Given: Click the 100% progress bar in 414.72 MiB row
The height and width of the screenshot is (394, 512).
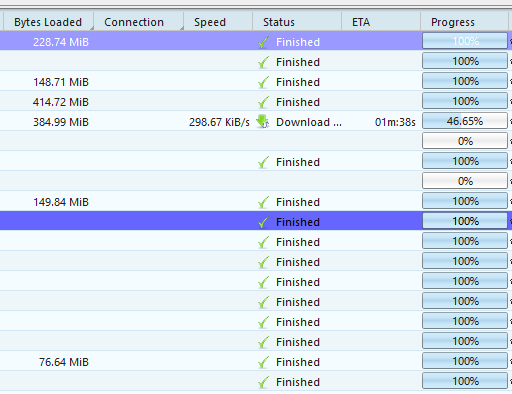Looking at the screenshot, I should [x=465, y=101].
